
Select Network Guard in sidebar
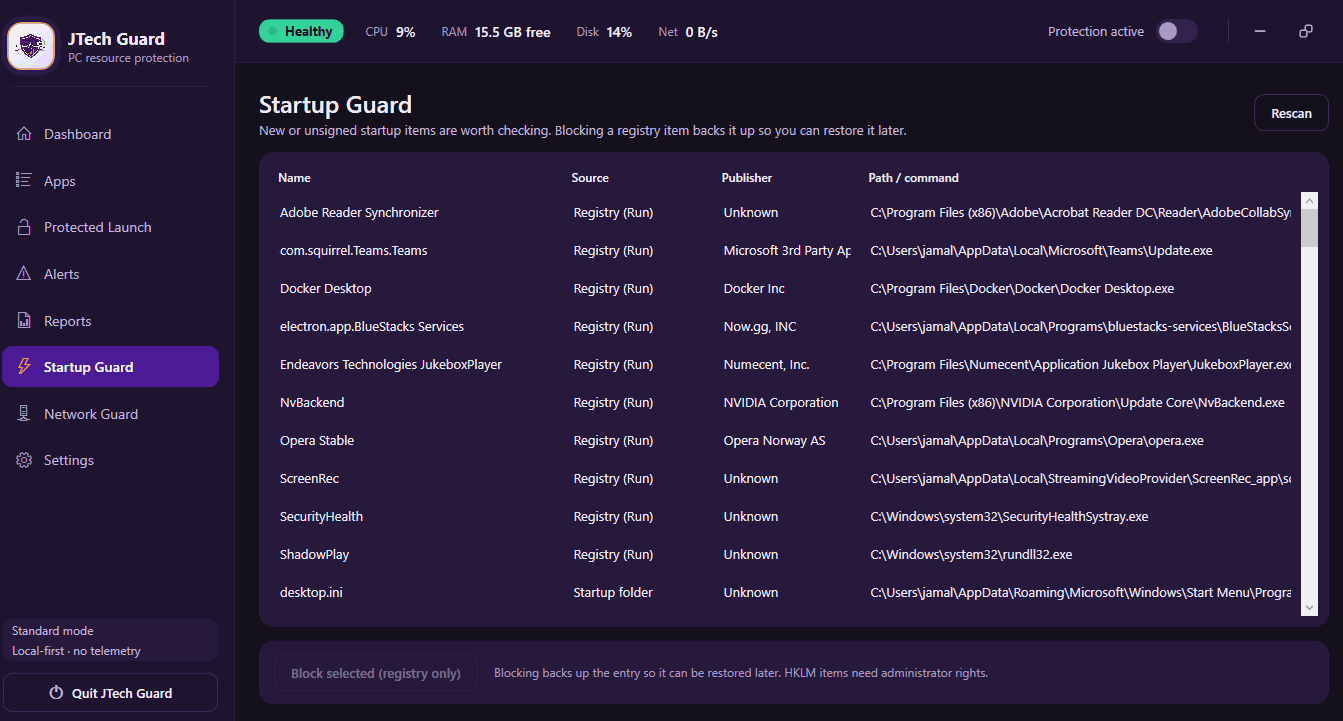pyautogui.click(x=110, y=414)
